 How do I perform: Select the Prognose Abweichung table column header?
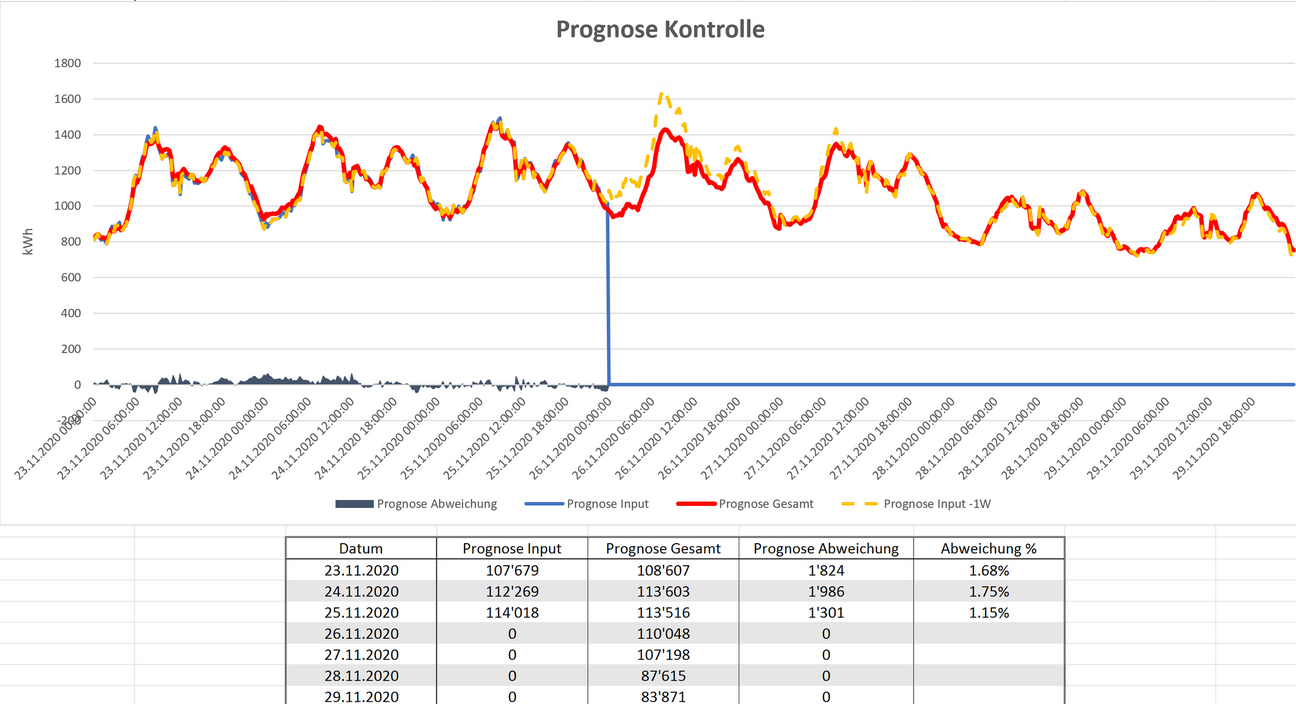coord(826,548)
